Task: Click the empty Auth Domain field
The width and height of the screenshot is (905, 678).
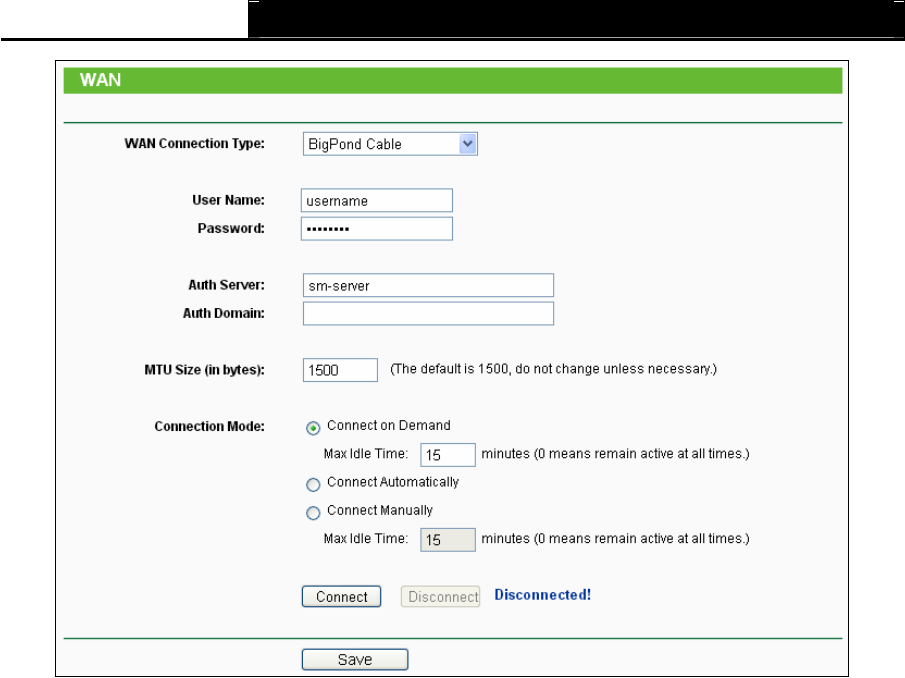Action: coord(428,313)
